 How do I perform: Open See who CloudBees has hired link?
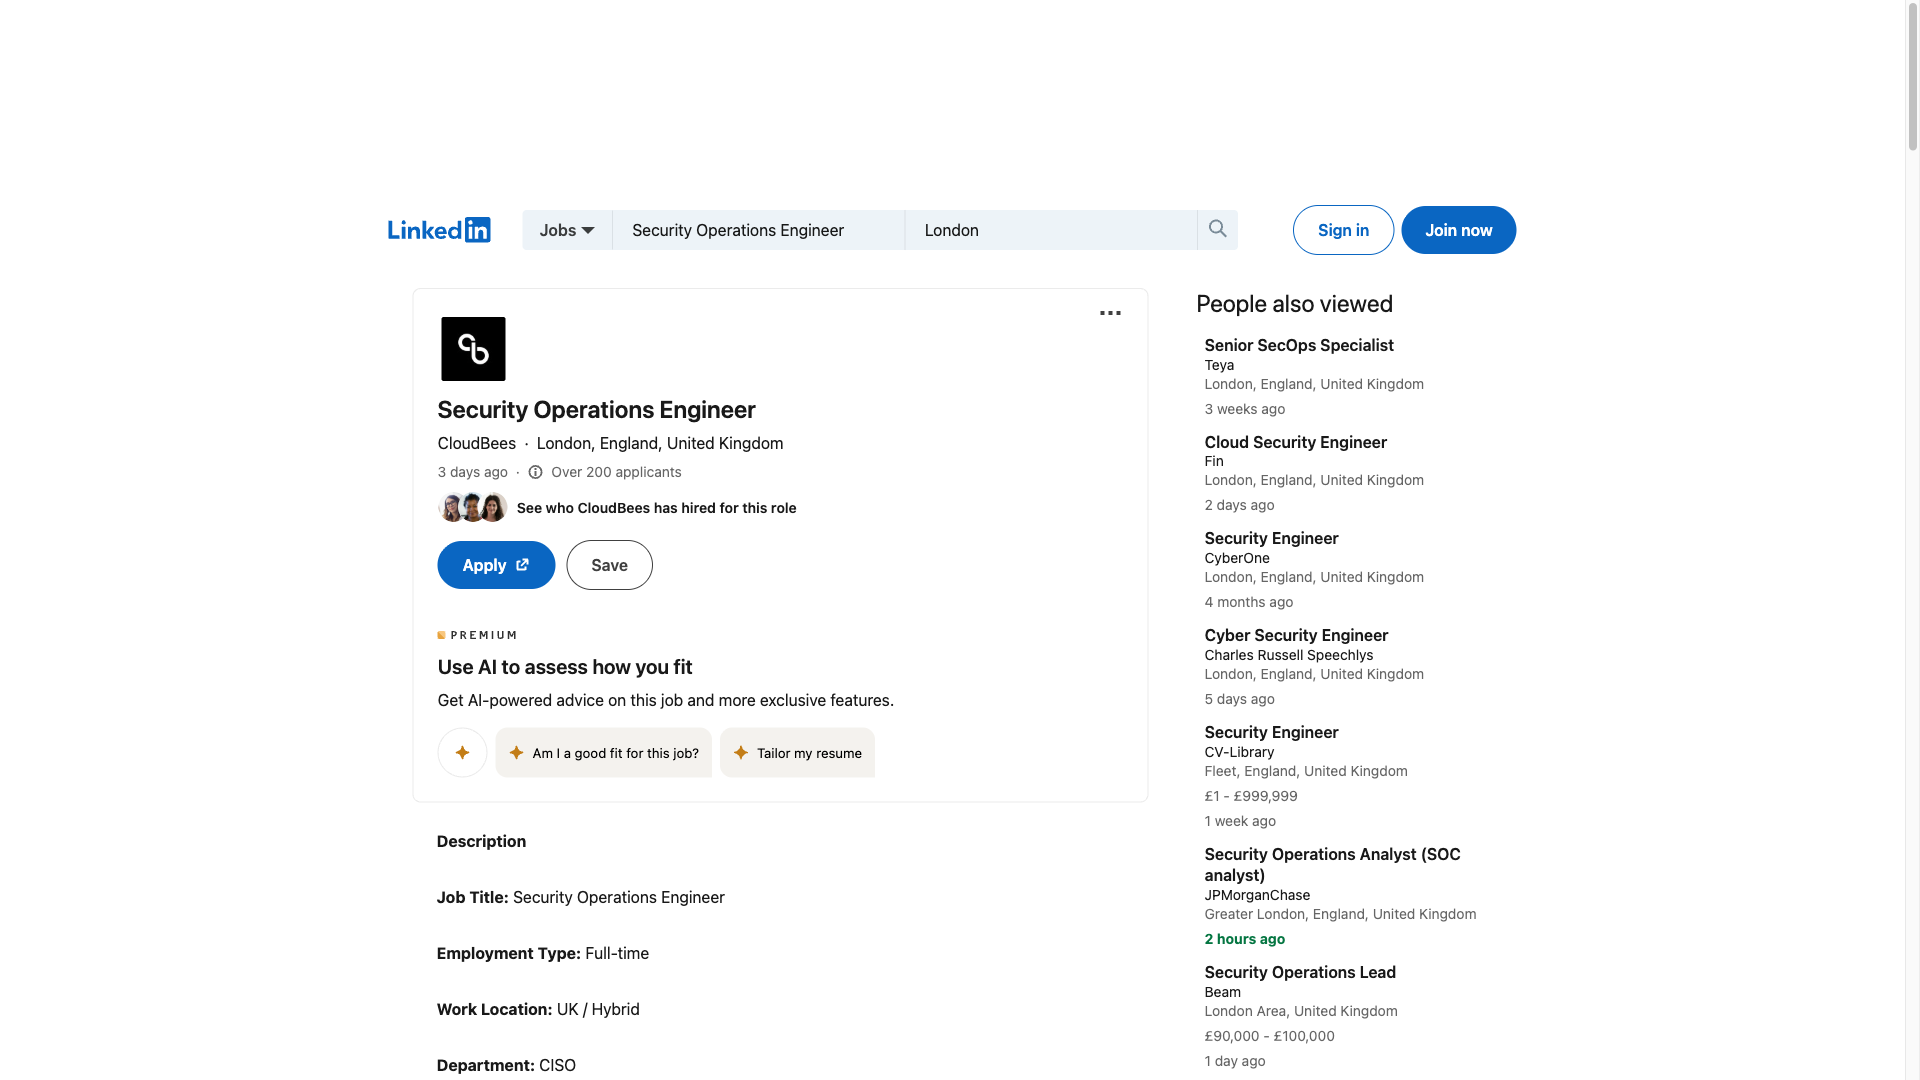[656, 508]
